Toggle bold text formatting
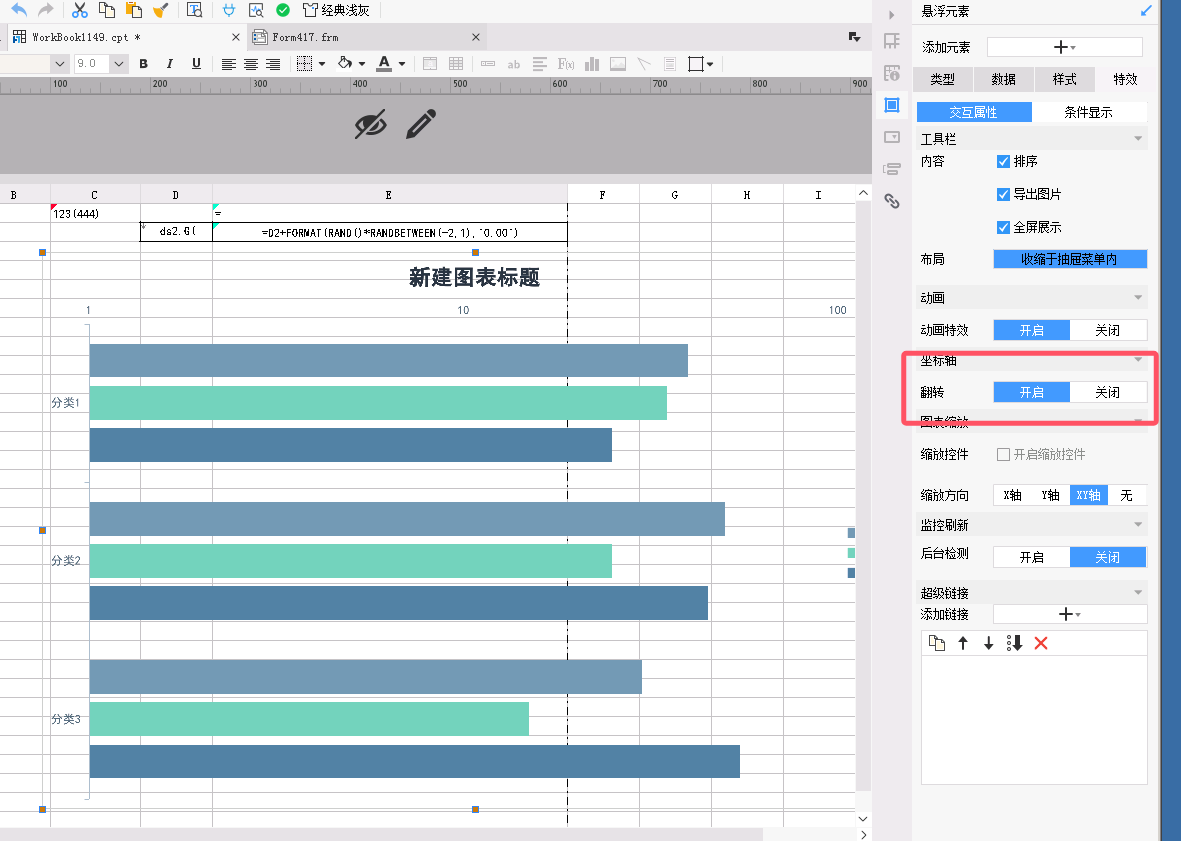This screenshot has height=841, width=1181. coord(143,64)
